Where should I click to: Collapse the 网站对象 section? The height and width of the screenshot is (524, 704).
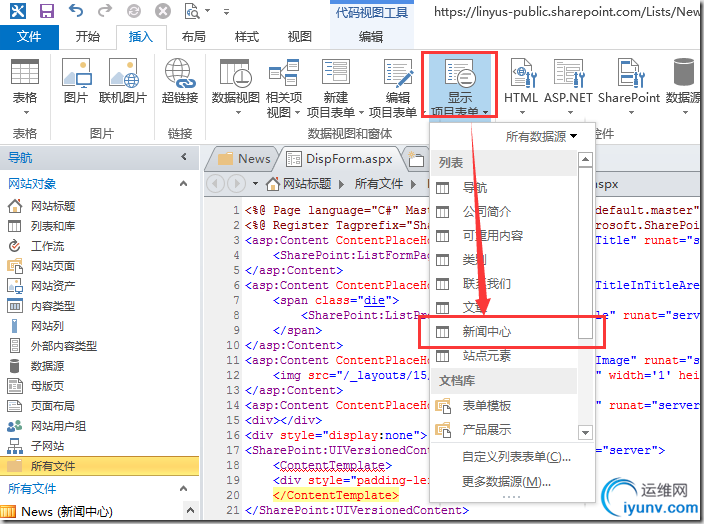(x=183, y=183)
